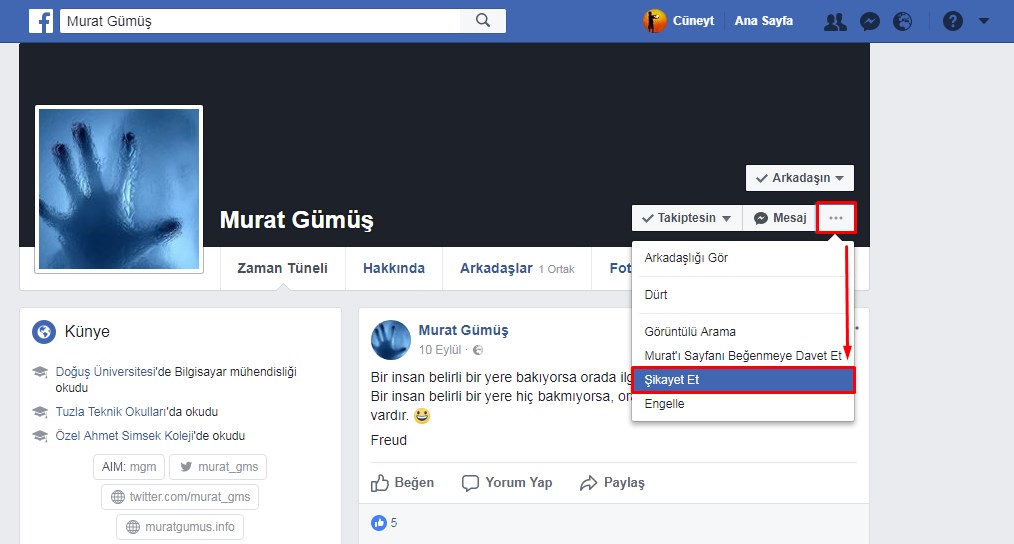The image size is (1014, 544).
Task: Open Messenger icon in top bar
Action: pyautogui.click(x=870, y=21)
